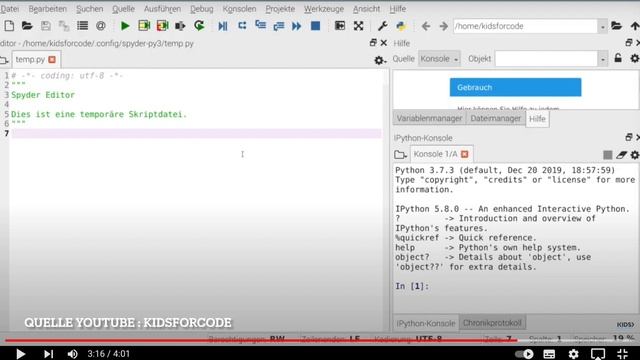Open editor pane options gear icon

pyautogui.click(x=380, y=60)
